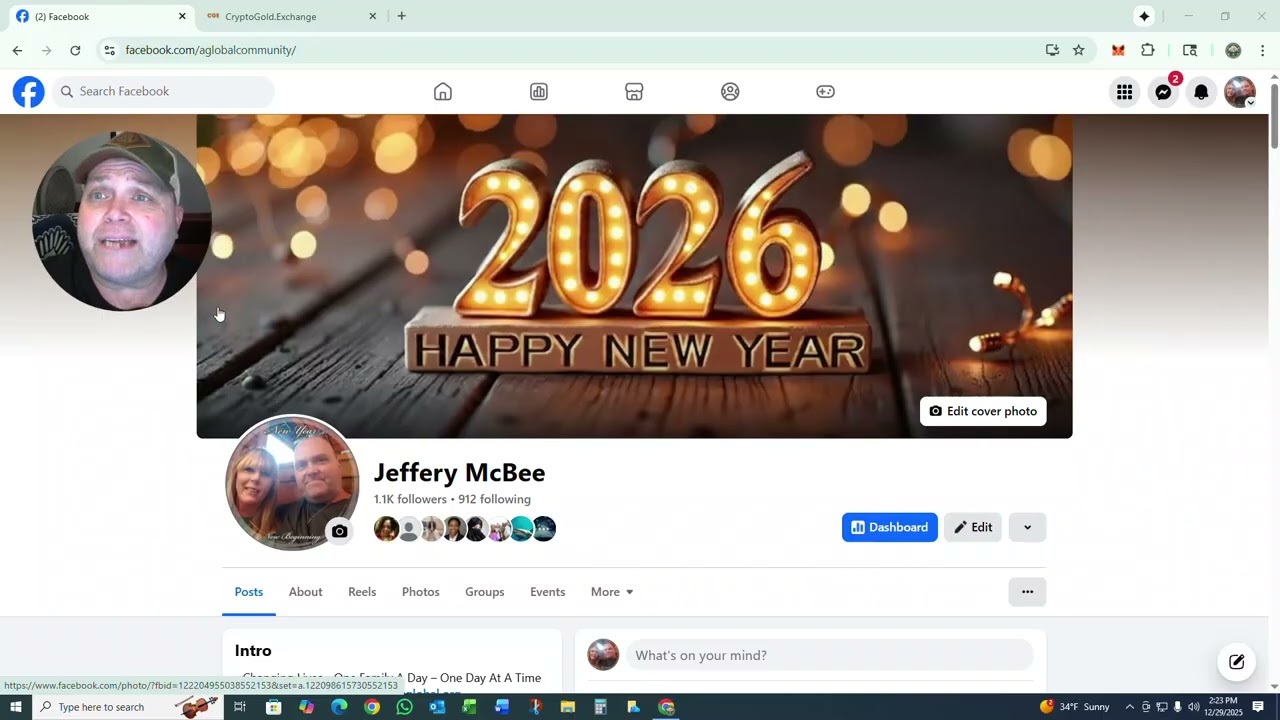
Task: Open the 1.1K followers link
Action: (x=410, y=500)
